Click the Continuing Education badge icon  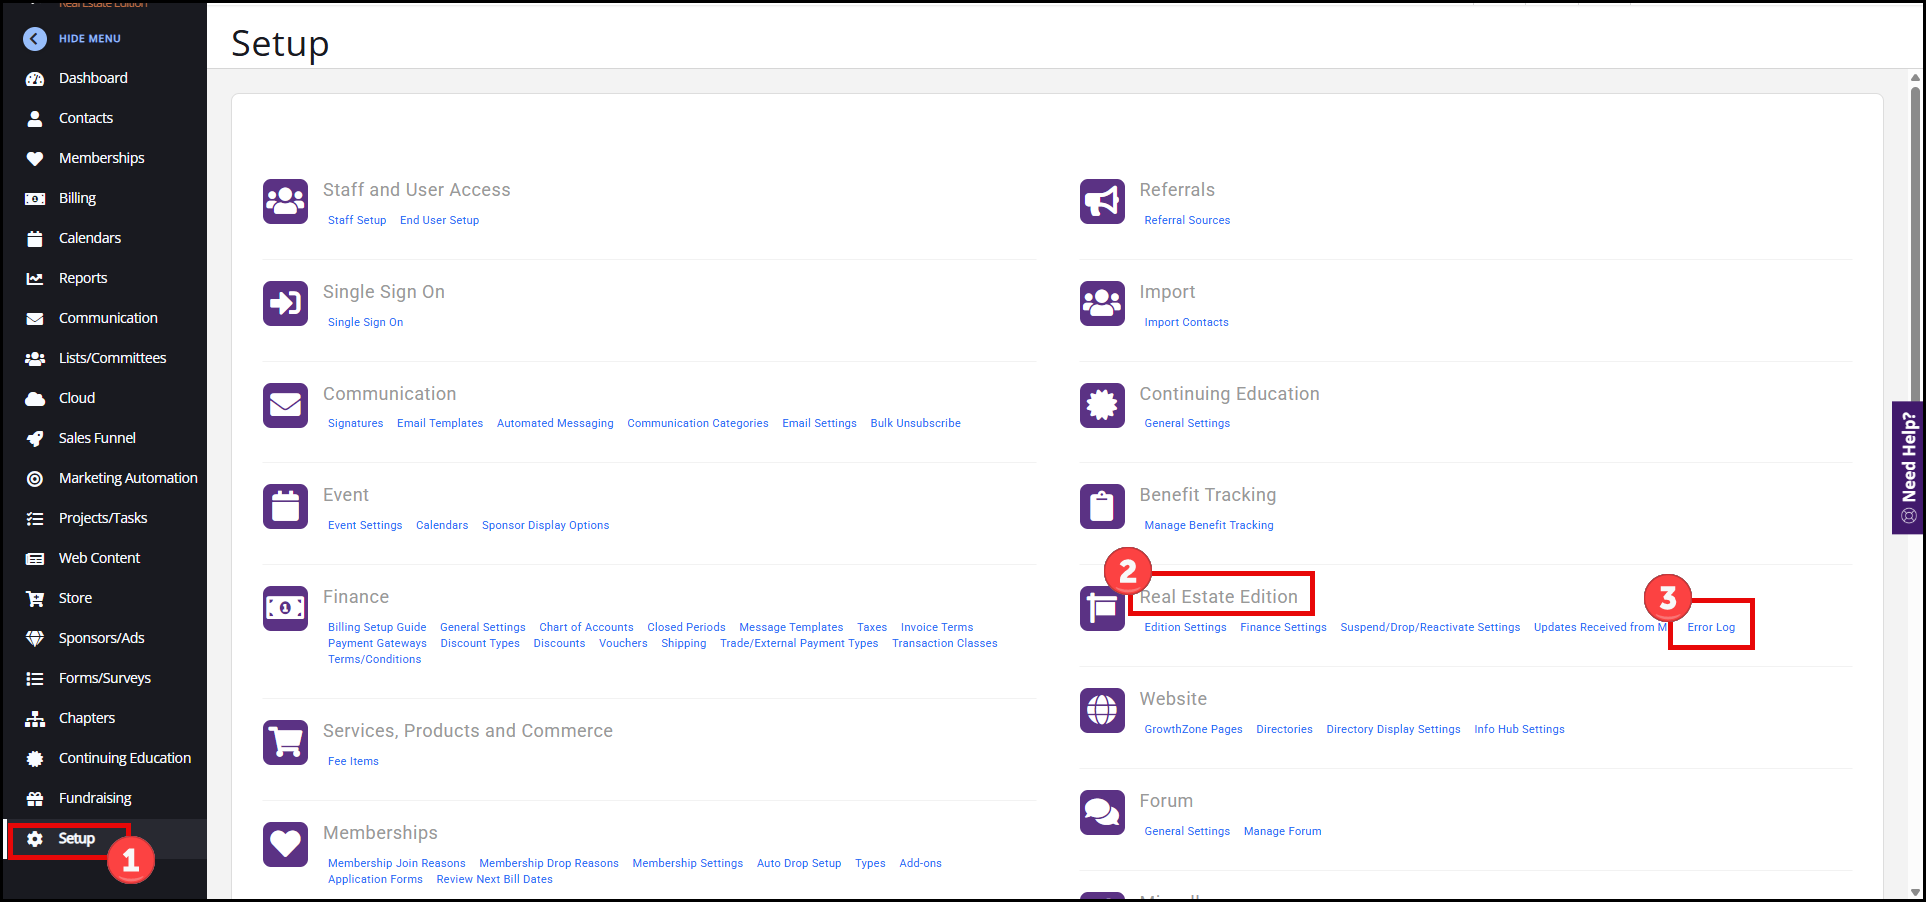1102,405
